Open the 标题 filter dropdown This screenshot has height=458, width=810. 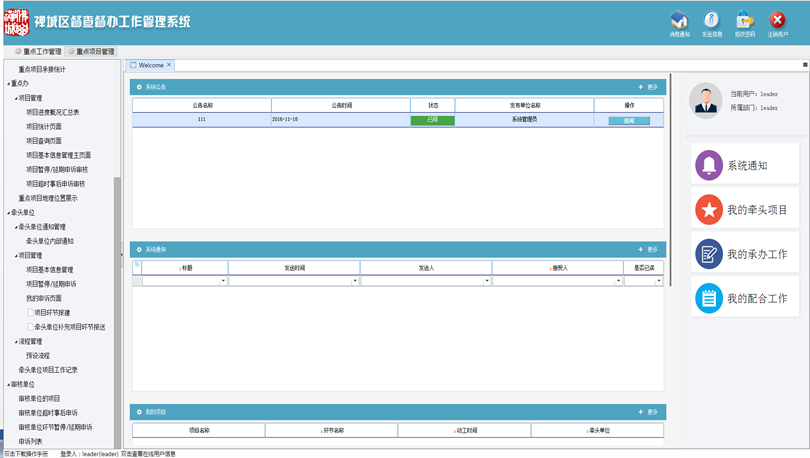(x=223, y=281)
